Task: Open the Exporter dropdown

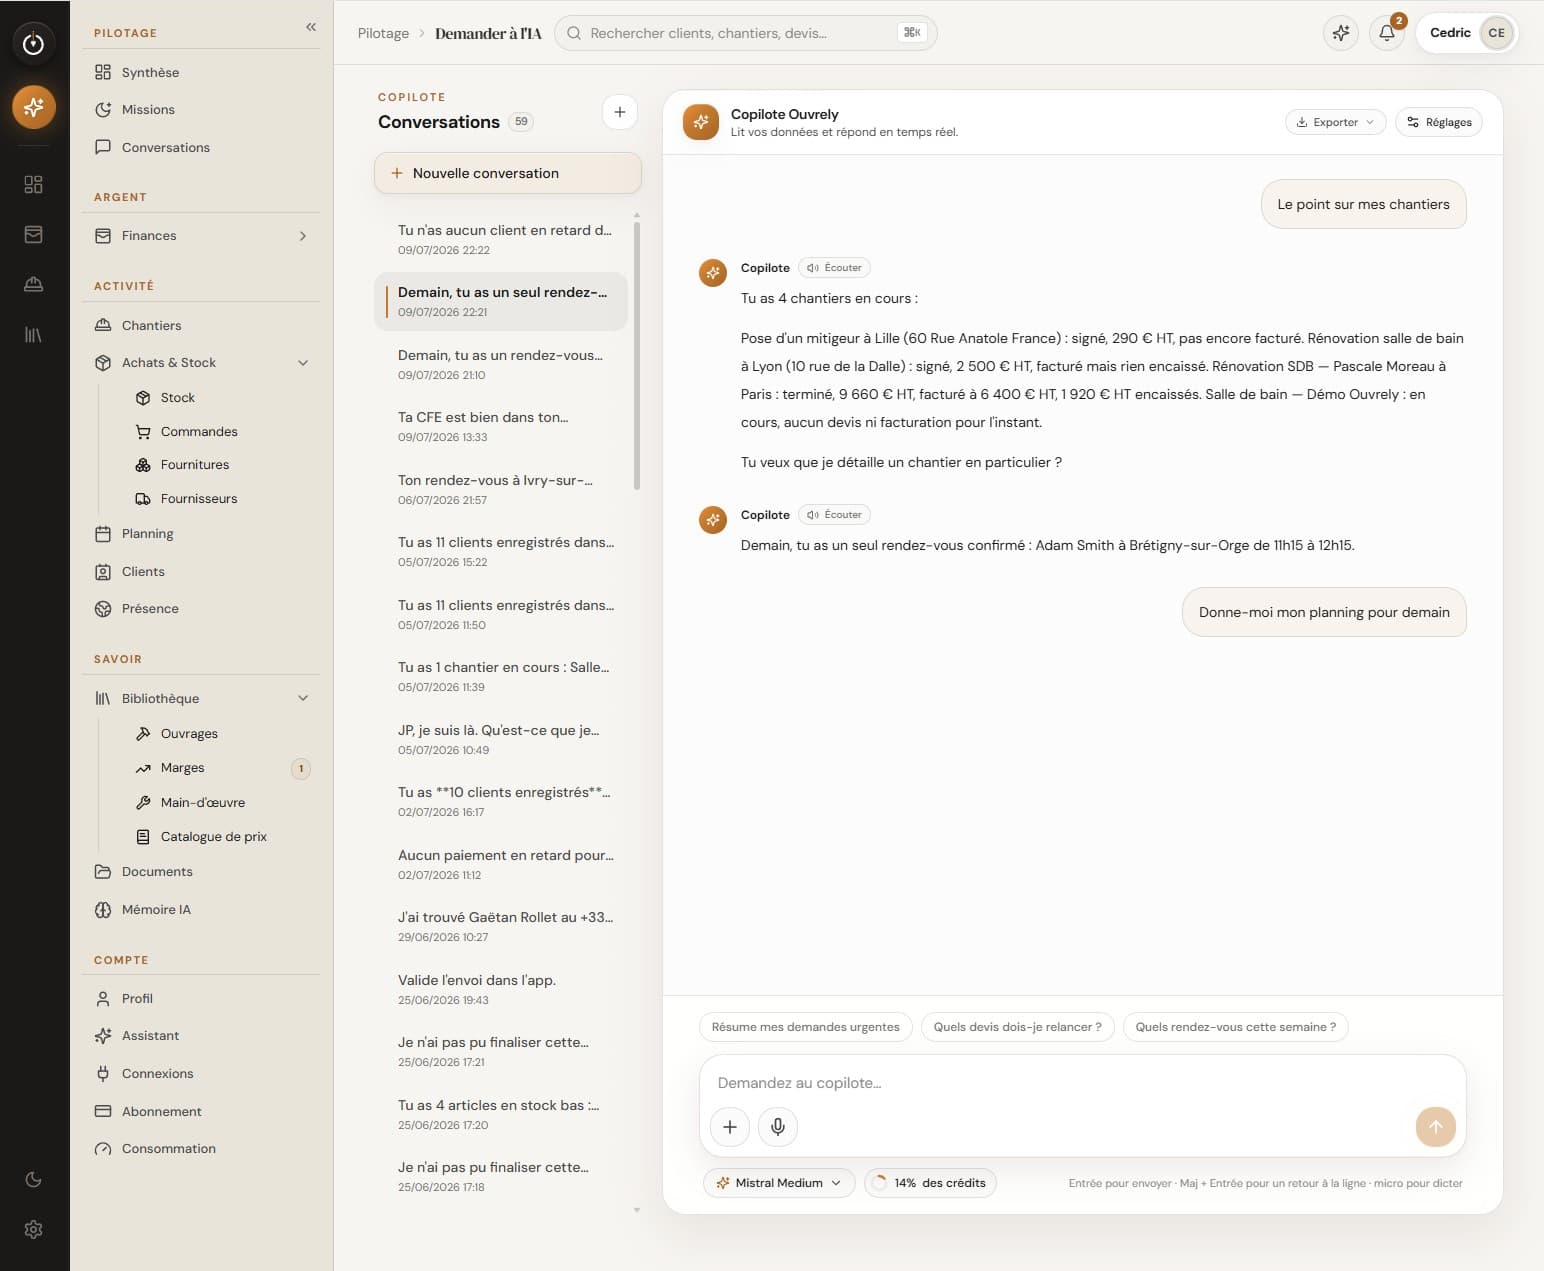Action: pos(1335,122)
